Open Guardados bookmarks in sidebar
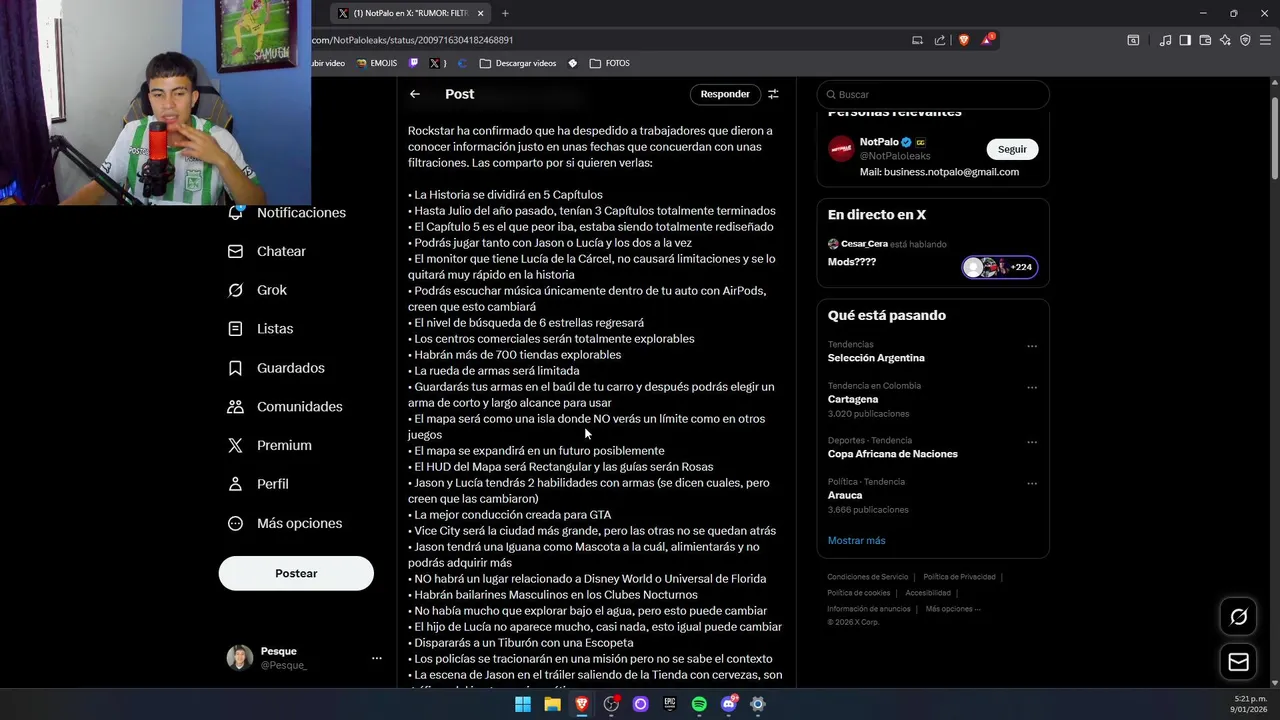This screenshot has width=1280, height=720. pyautogui.click(x=277, y=368)
